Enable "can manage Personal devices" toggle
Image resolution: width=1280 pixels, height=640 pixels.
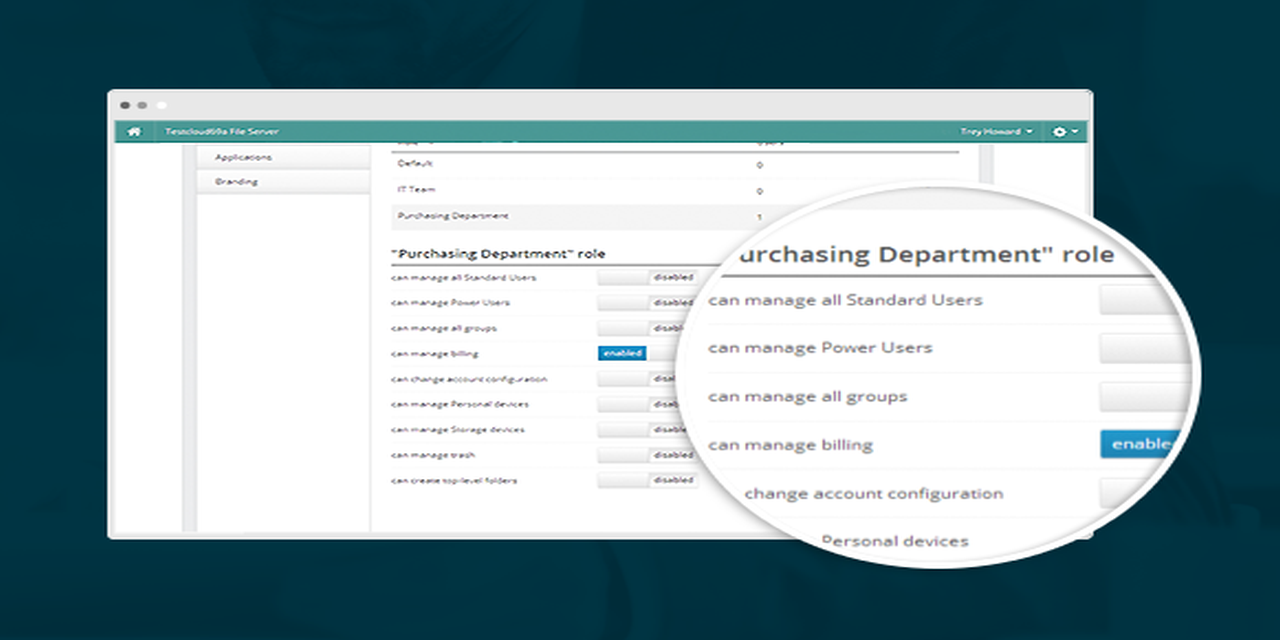click(647, 404)
